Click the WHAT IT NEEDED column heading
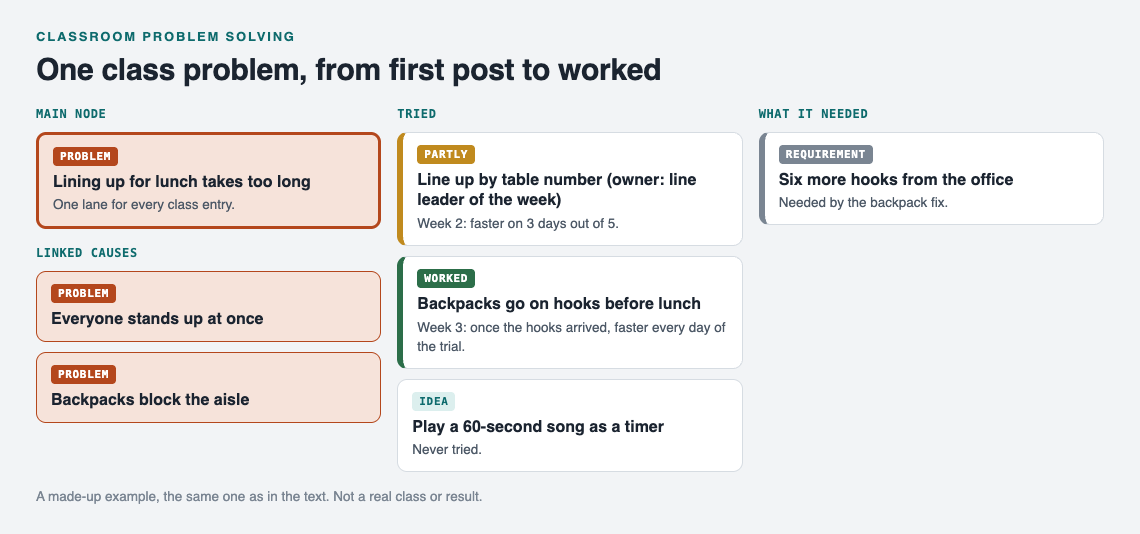Image resolution: width=1140 pixels, height=534 pixels. (813, 113)
